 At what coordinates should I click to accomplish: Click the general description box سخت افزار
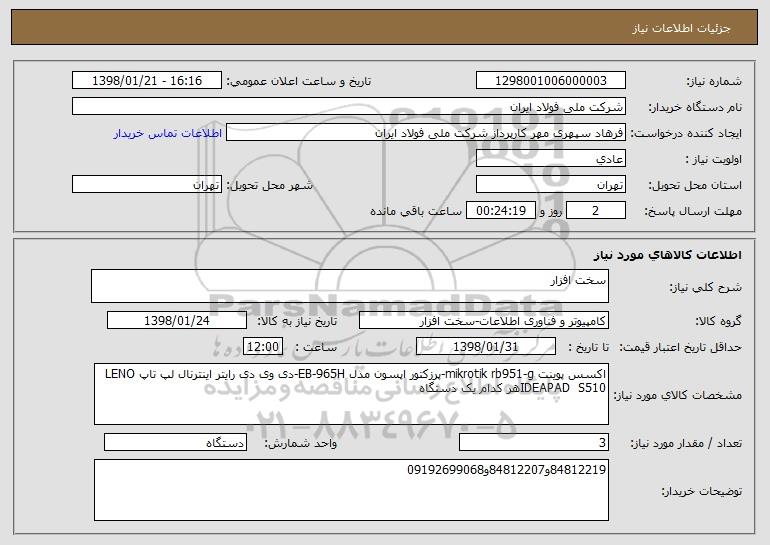tap(350, 286)
